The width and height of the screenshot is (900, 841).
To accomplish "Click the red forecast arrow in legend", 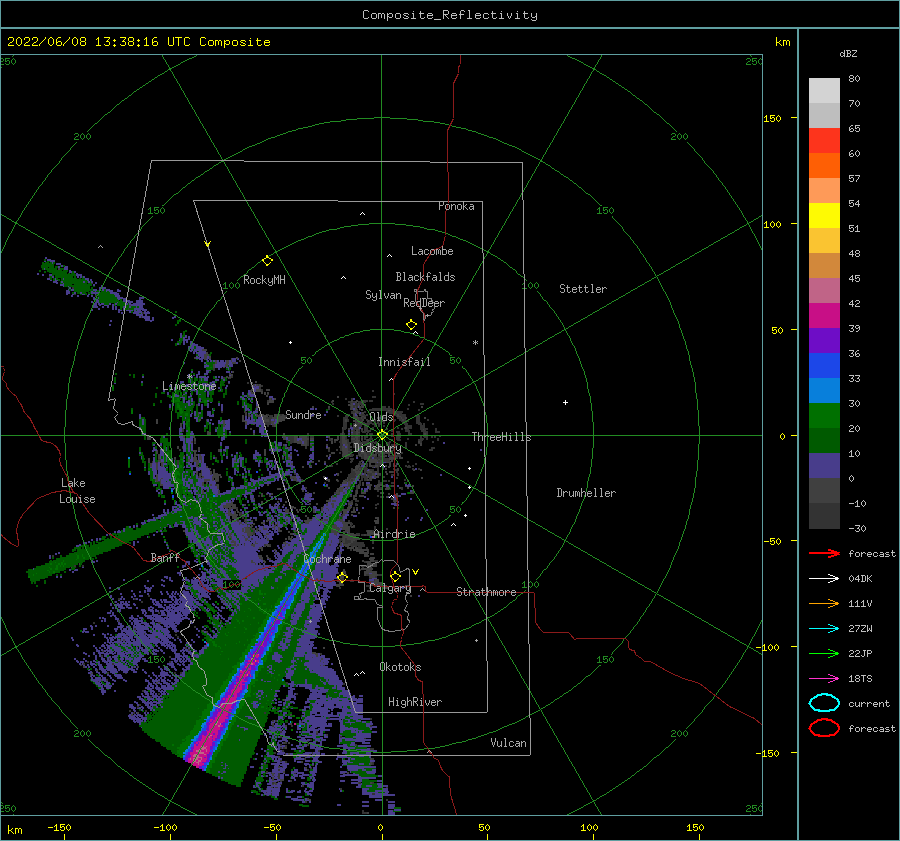I will tap(824, 553).
